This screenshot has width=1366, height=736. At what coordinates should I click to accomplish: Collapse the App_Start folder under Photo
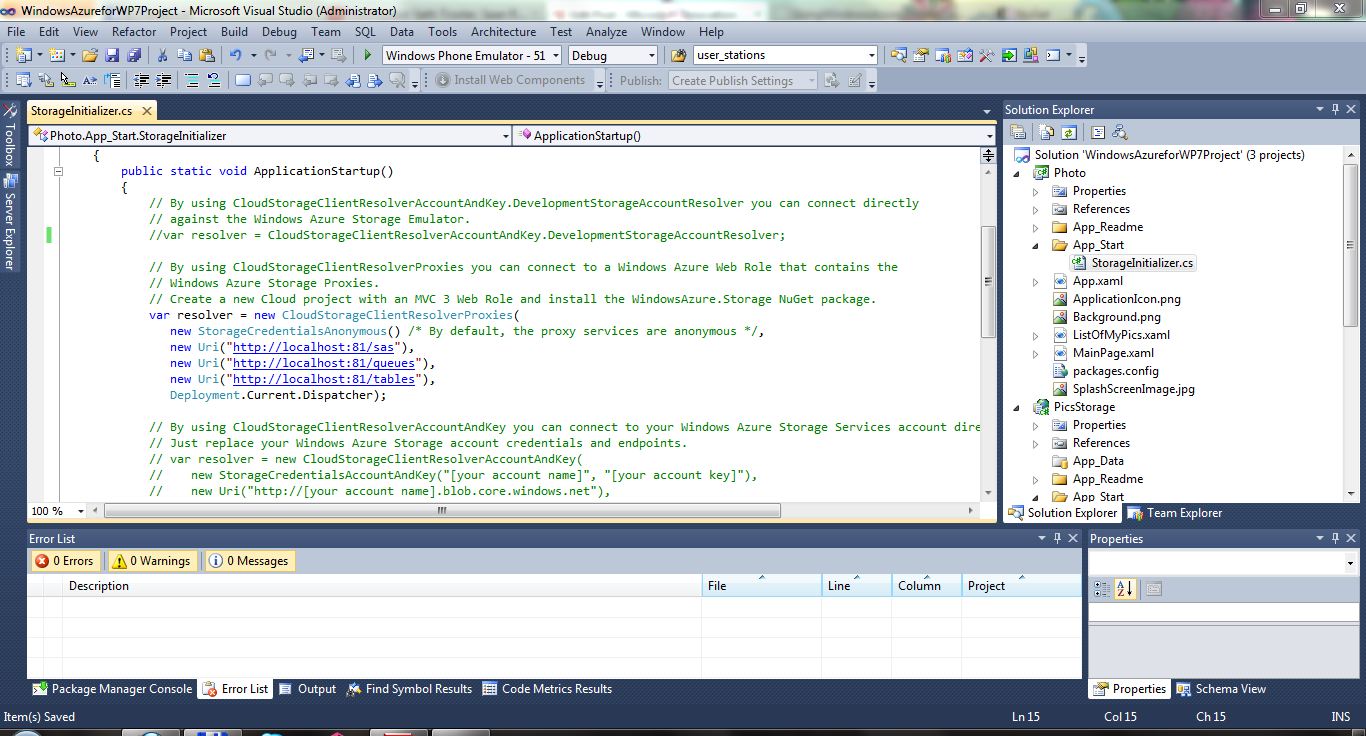pyautogui.click(x=1036, y=245)
